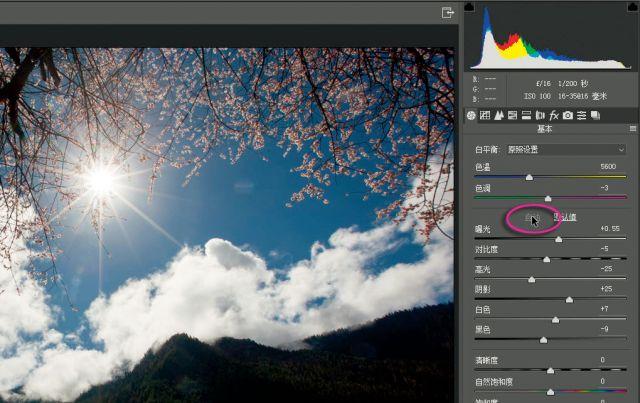Screen dimensions: 640x403
Task: Click the 阴影 shadows label
Action: 482,290
